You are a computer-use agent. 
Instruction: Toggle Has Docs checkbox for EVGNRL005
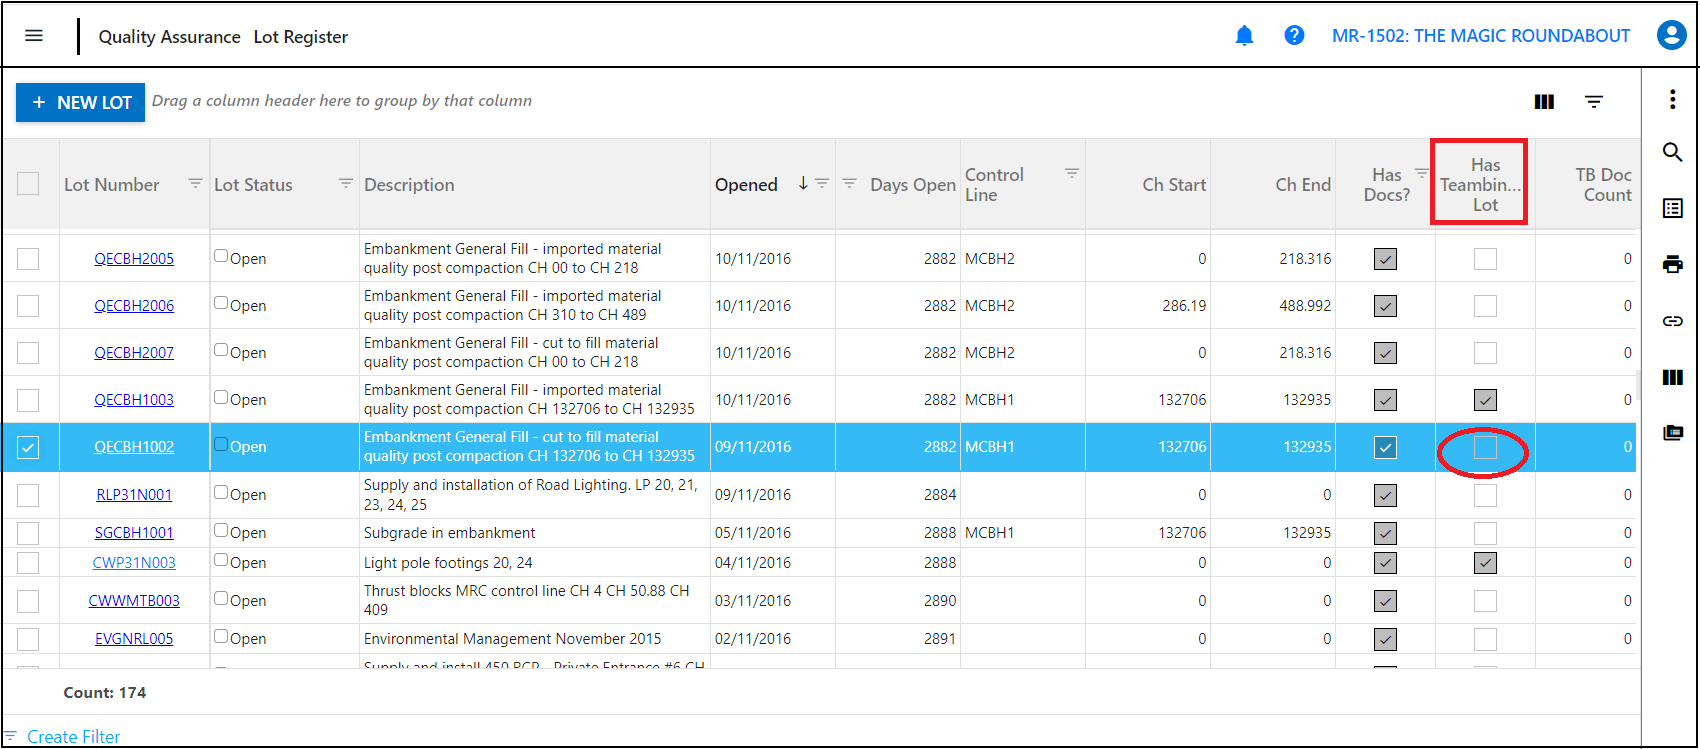point(1385,639)
